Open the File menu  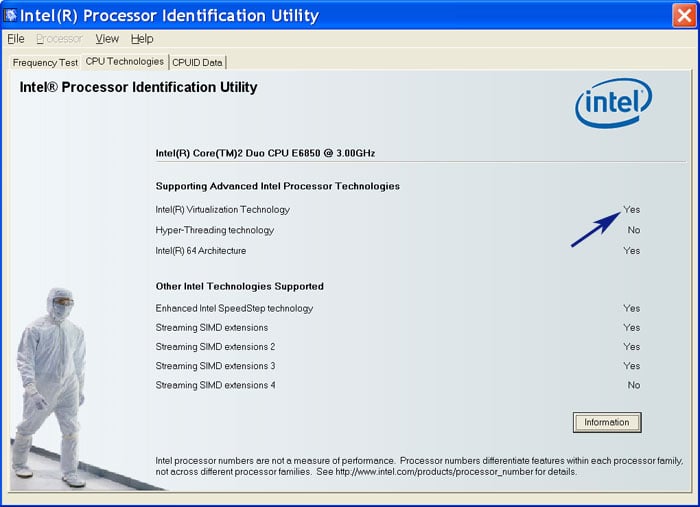point(16,39)
